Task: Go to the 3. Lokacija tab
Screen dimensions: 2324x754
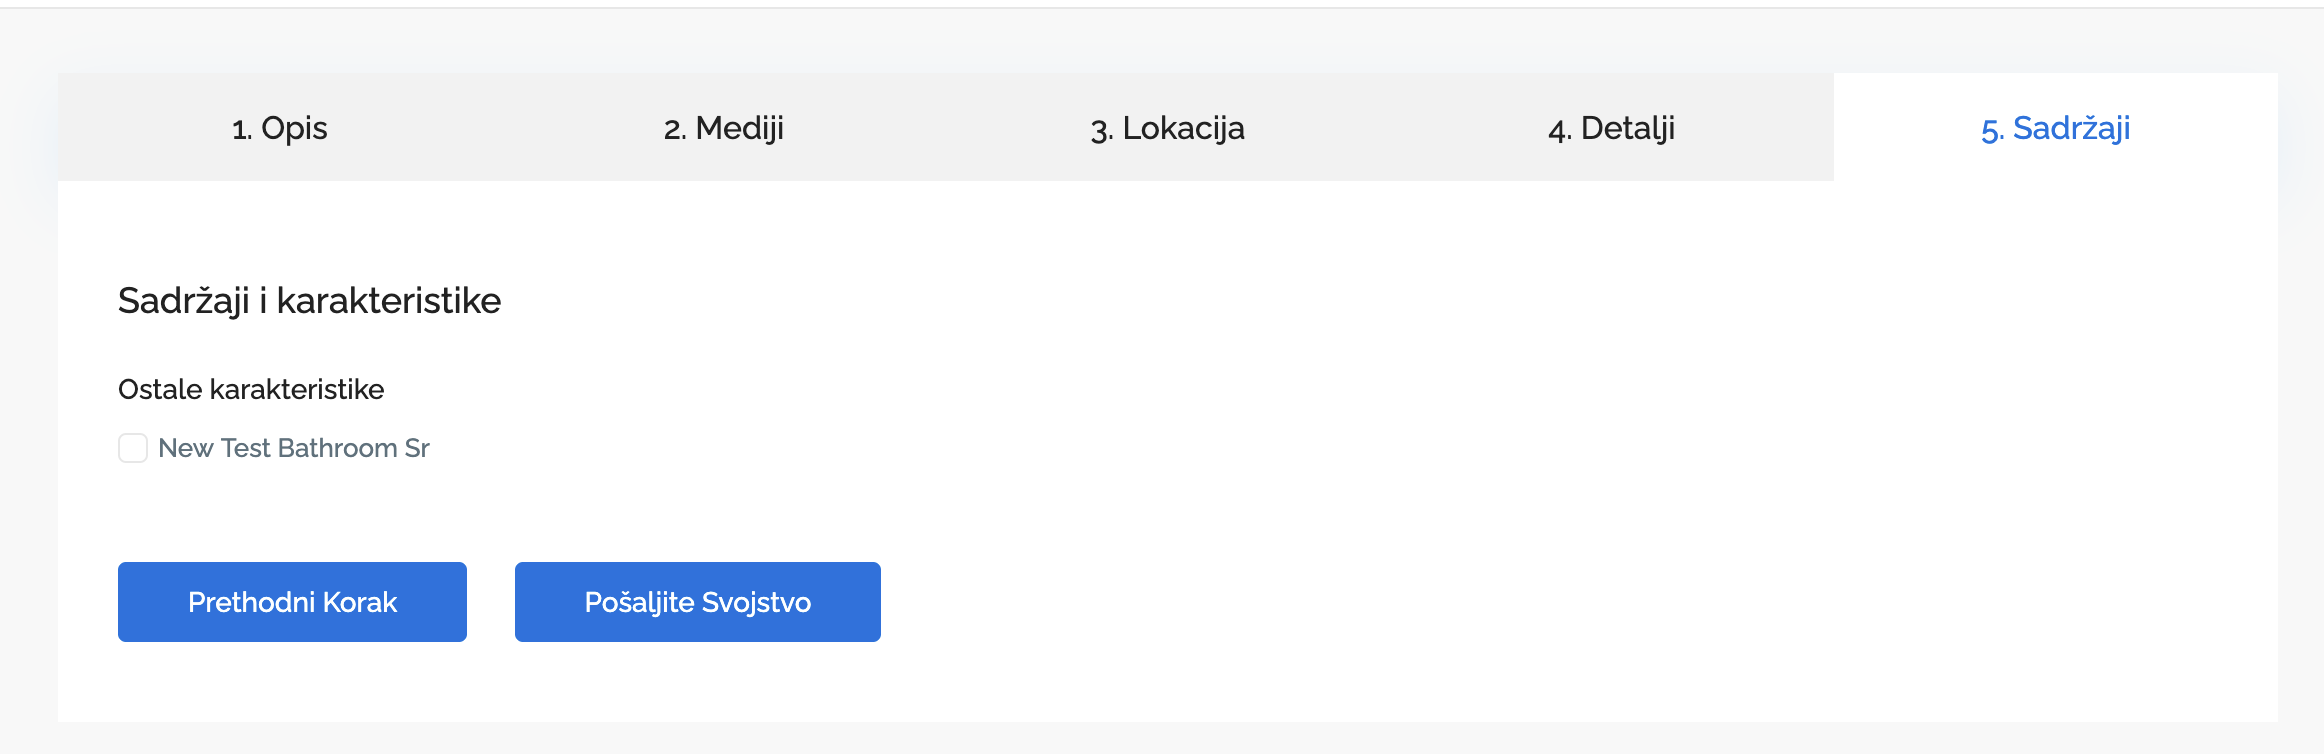Action: [1167, 128]
